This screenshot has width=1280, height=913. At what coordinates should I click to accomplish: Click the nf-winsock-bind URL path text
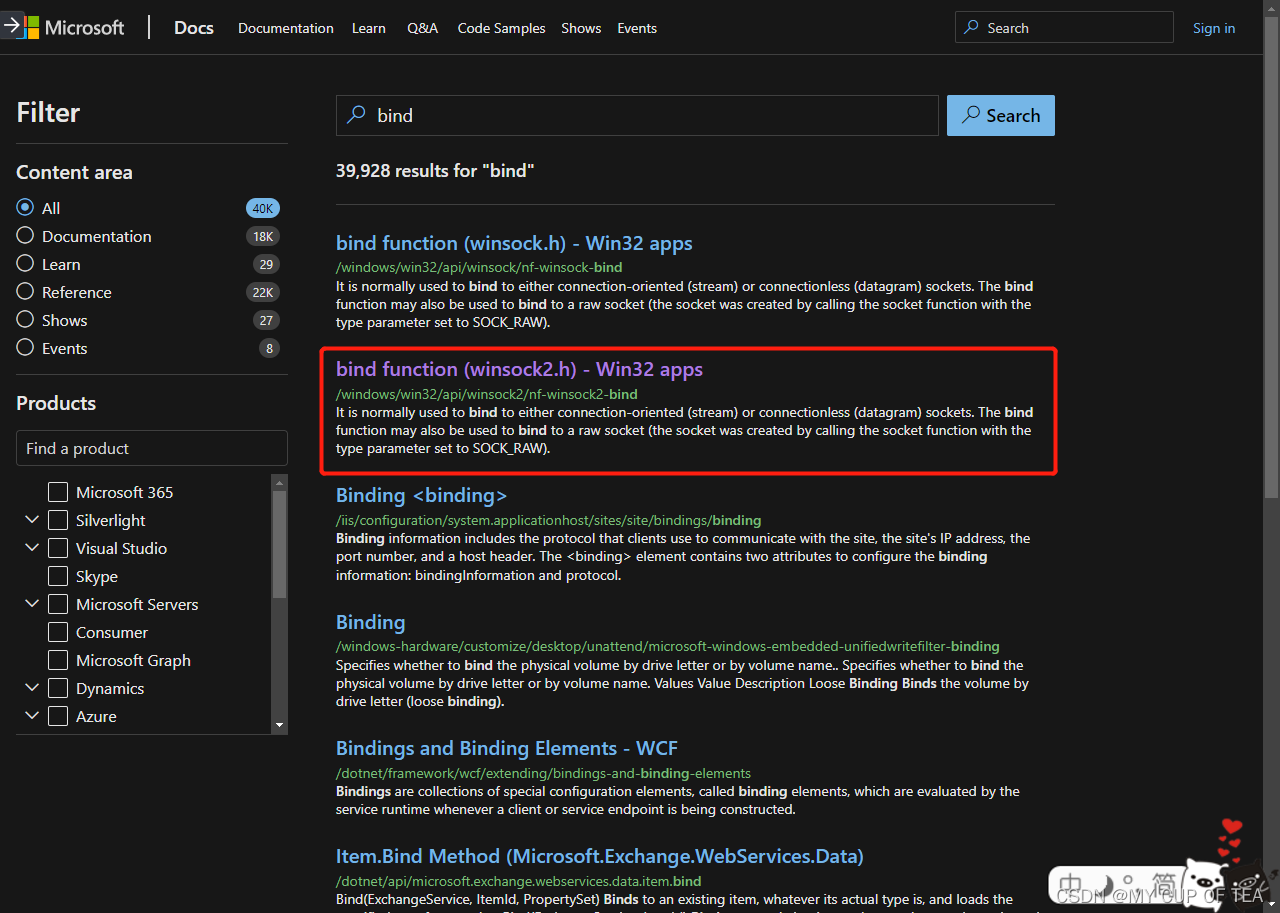479,267
